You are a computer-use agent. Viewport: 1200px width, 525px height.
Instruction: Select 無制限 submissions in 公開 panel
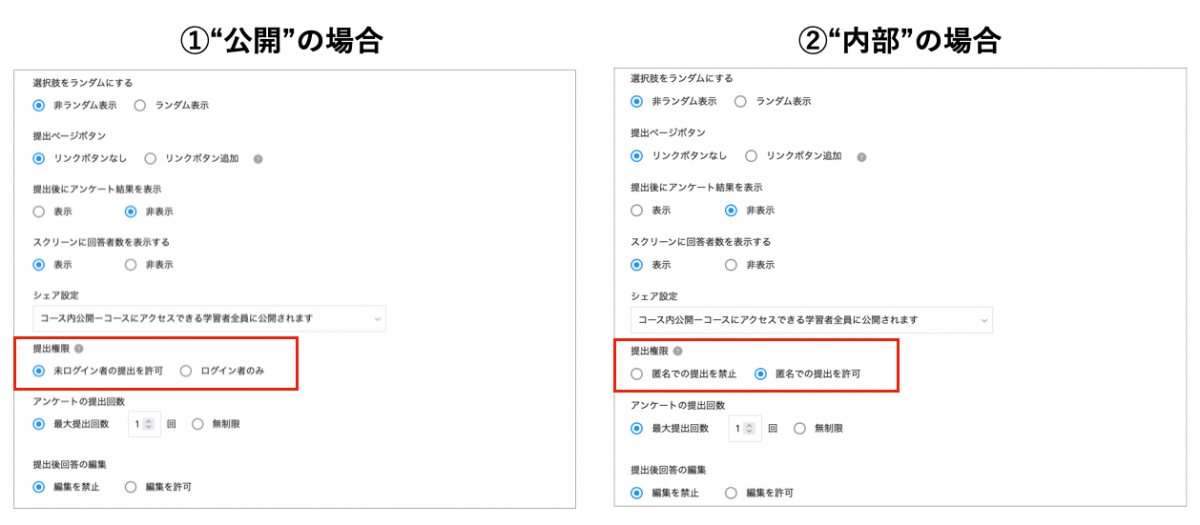197,424
